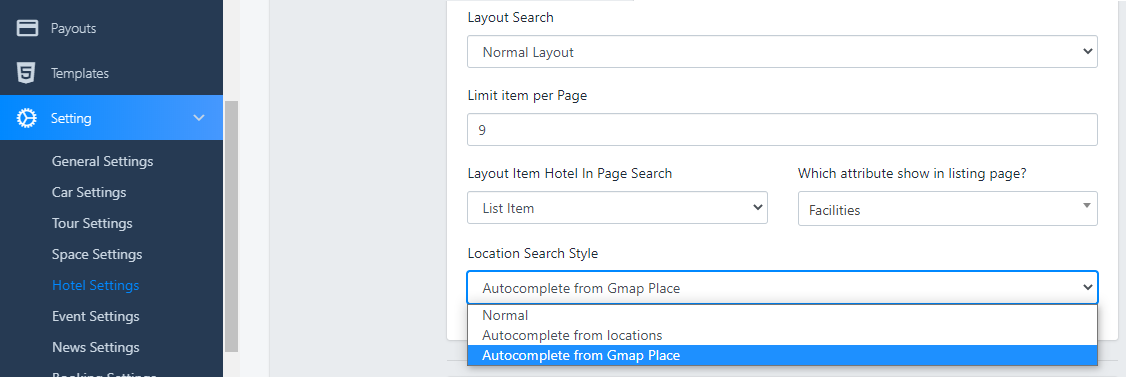Open Event Settings
The width and height of the screenshot is (1127, 377).
[x=96, y=316]
